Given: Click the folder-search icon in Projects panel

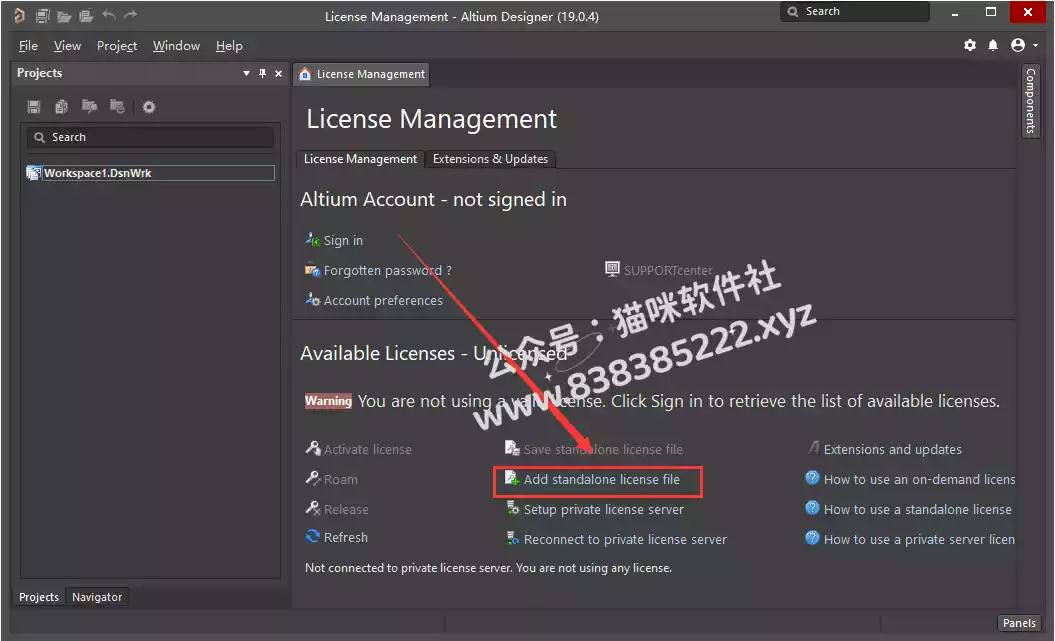Looking at the screenshot, I should click(x=89, y=106).
